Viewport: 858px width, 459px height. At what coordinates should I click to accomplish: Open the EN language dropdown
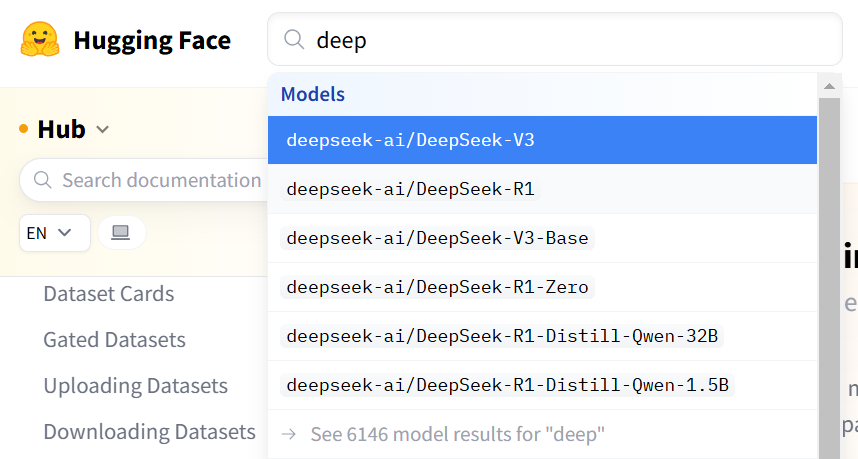coord(55,233)
